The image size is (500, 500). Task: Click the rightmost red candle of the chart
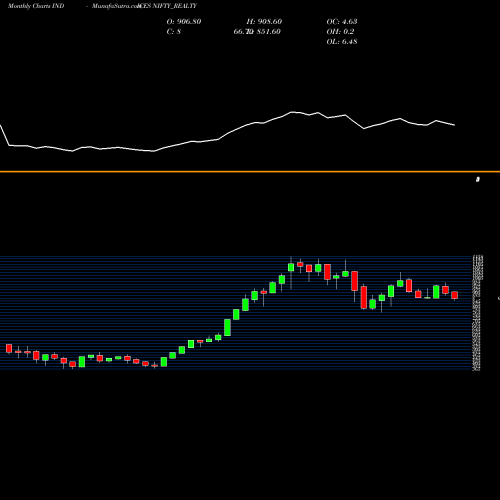click(455, 295)
